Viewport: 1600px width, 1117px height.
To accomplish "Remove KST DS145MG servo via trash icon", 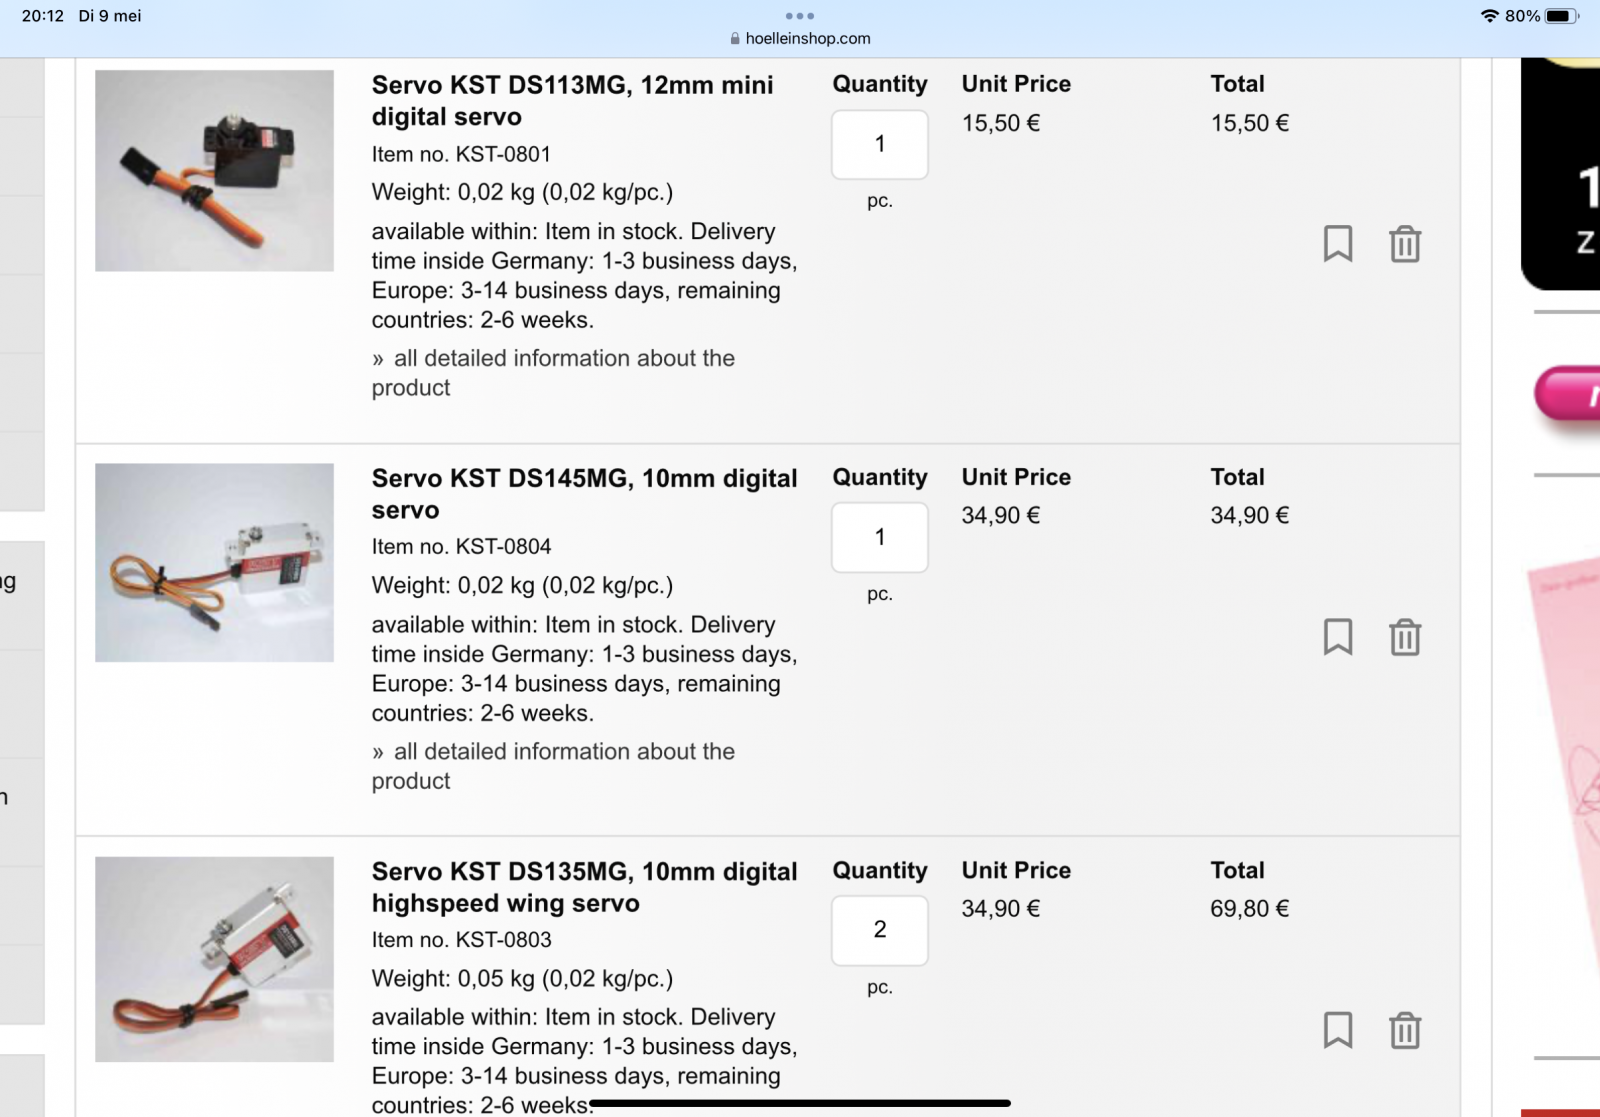I will click(1405, 637).
